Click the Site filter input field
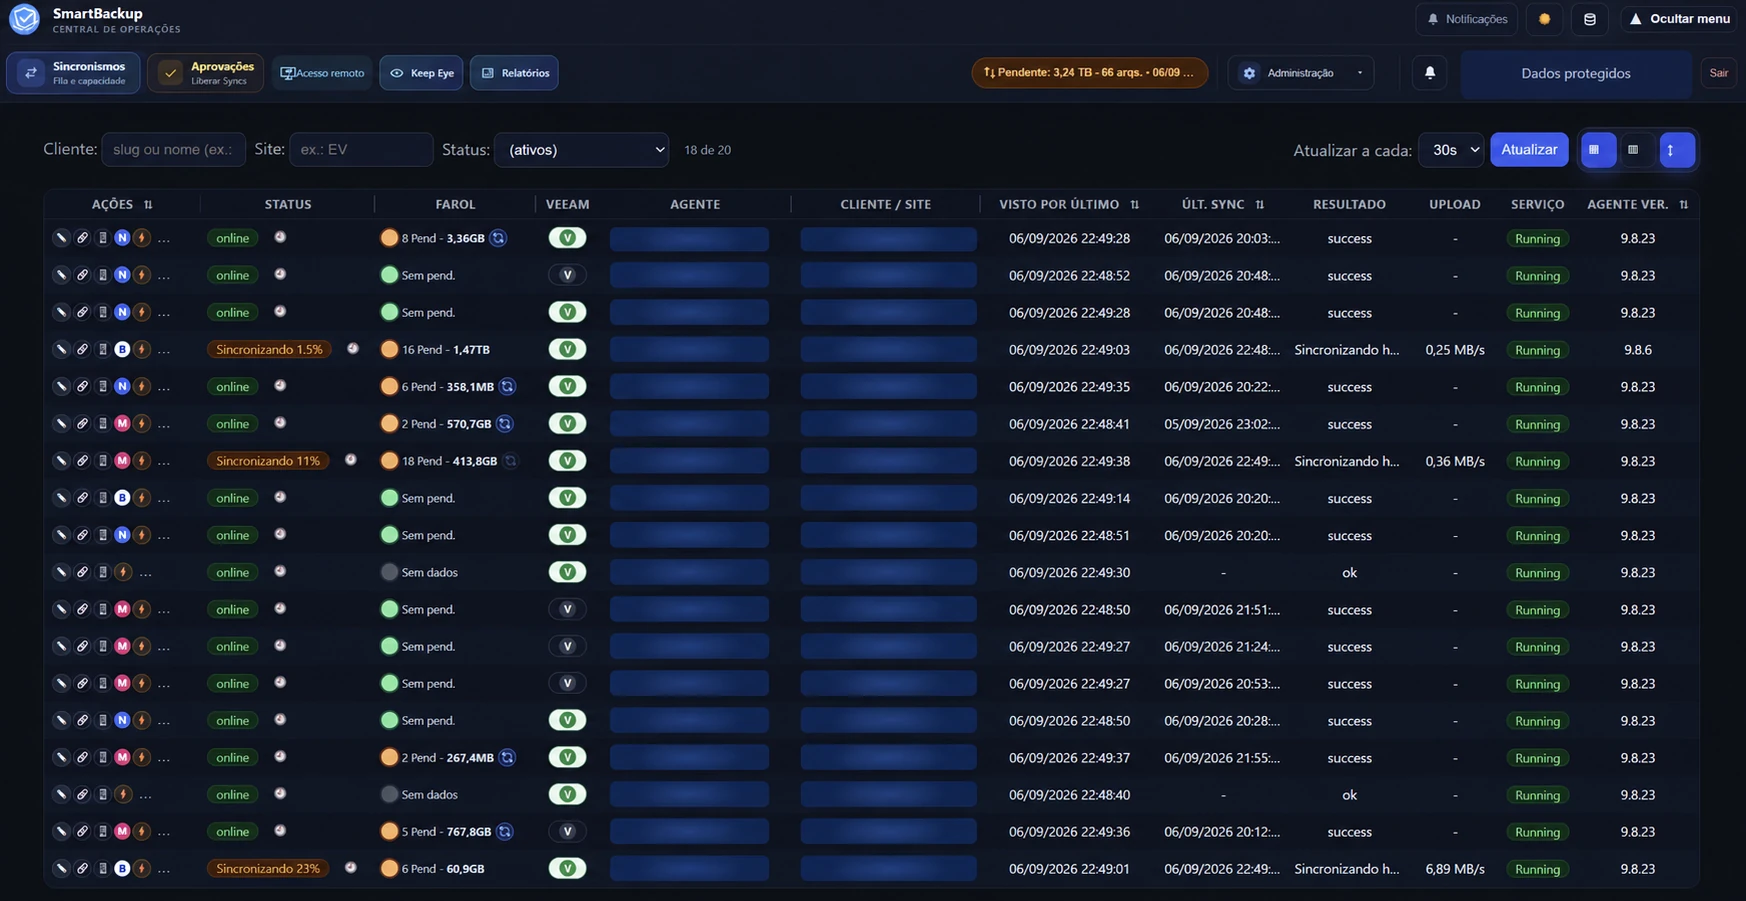 pyautogui.click(x=361, y=149)
